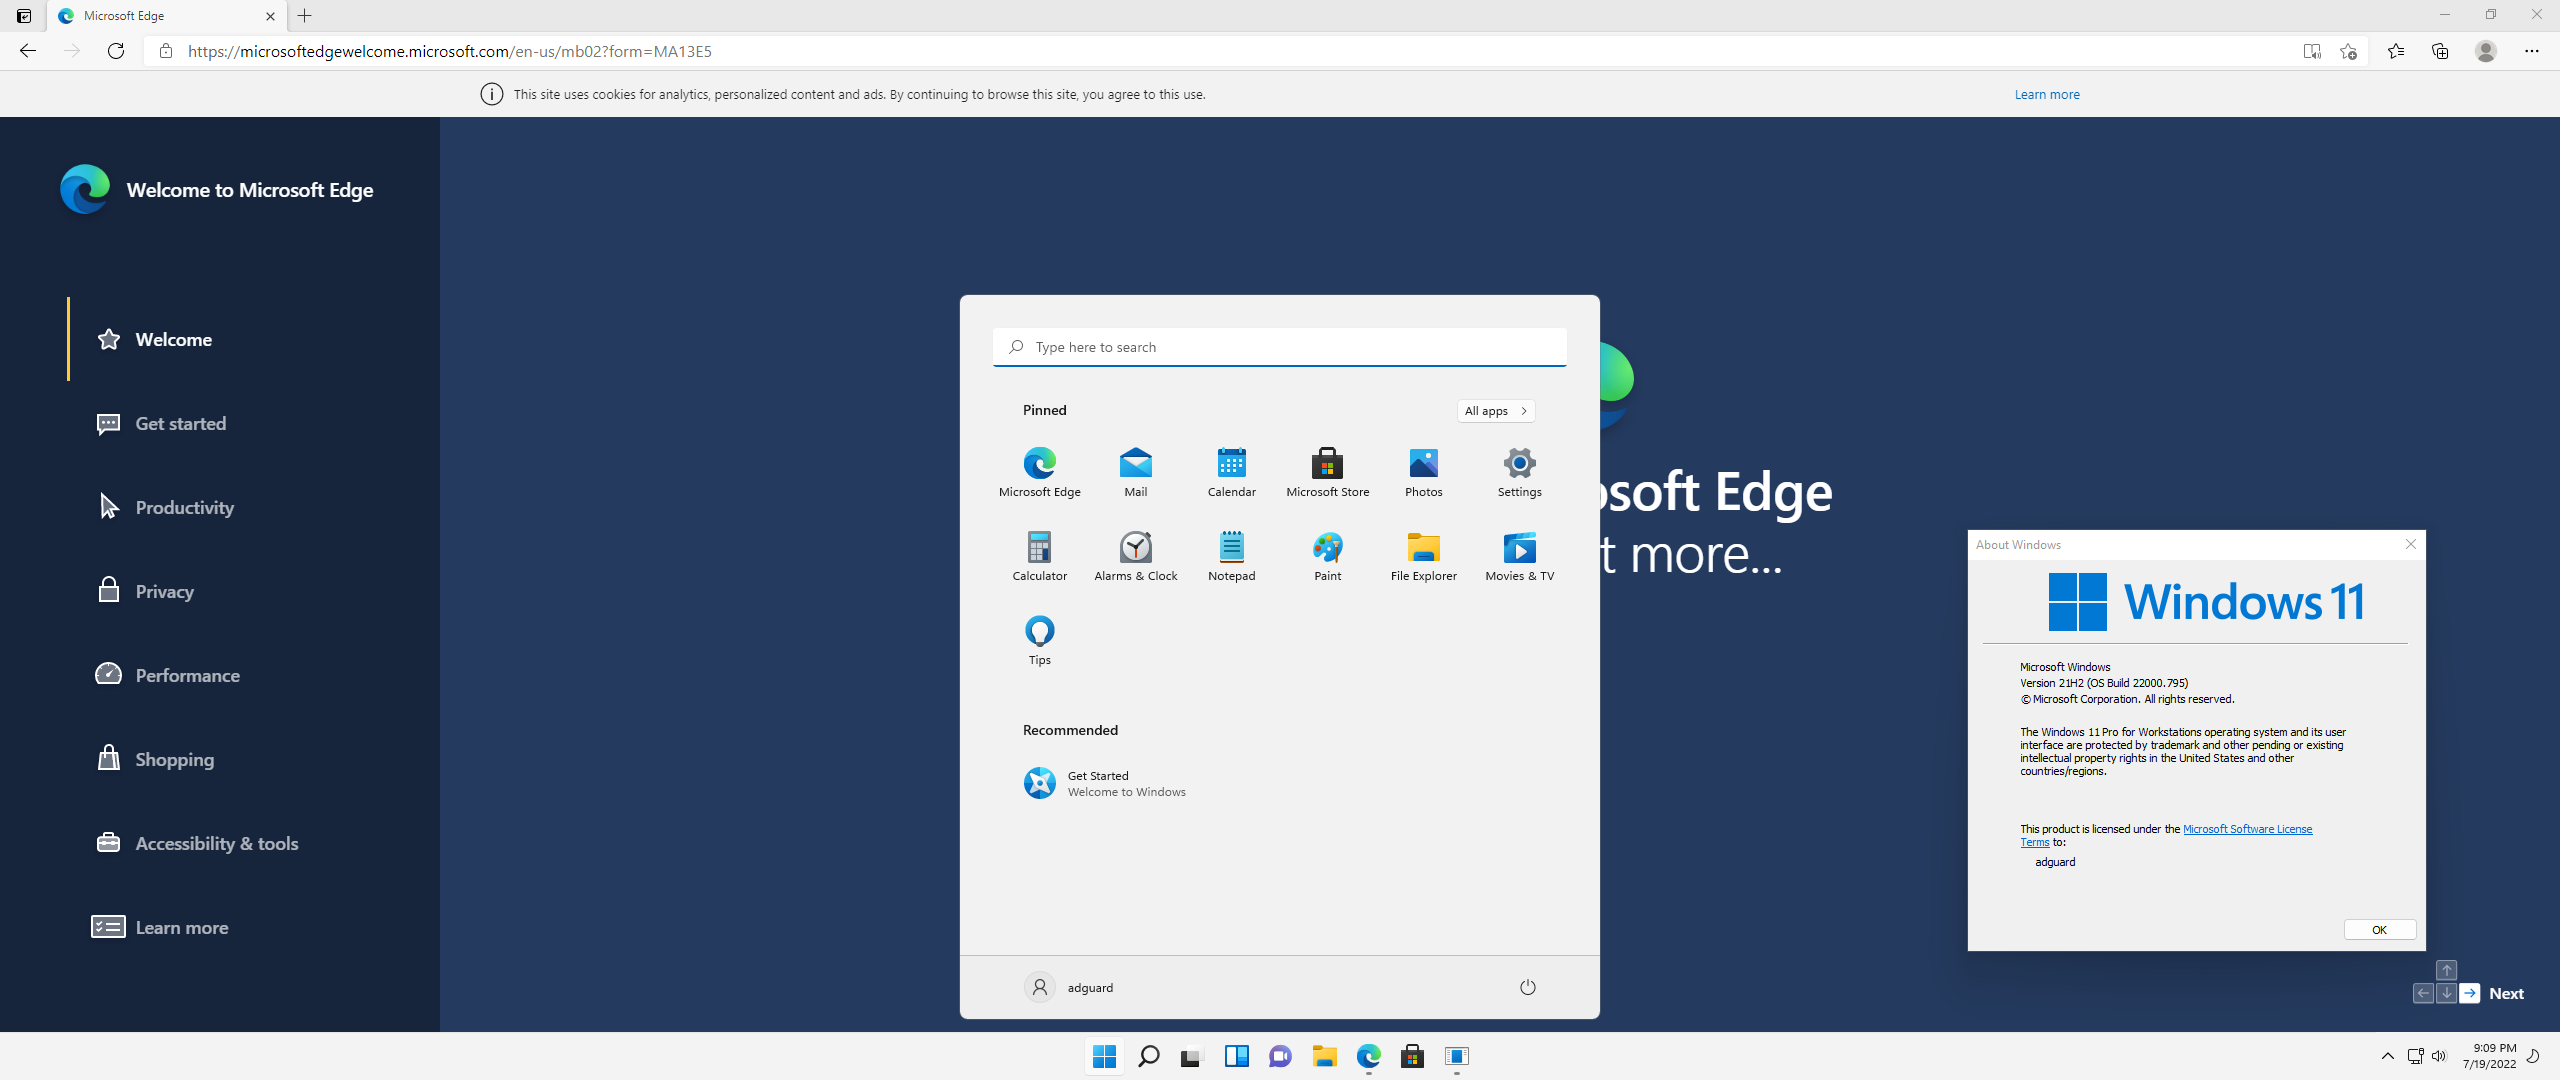Viewport: 2560px width, 1080px height.
Task: Launch the Photos app
Action: pyautogui.click(x=1423, y=472)
